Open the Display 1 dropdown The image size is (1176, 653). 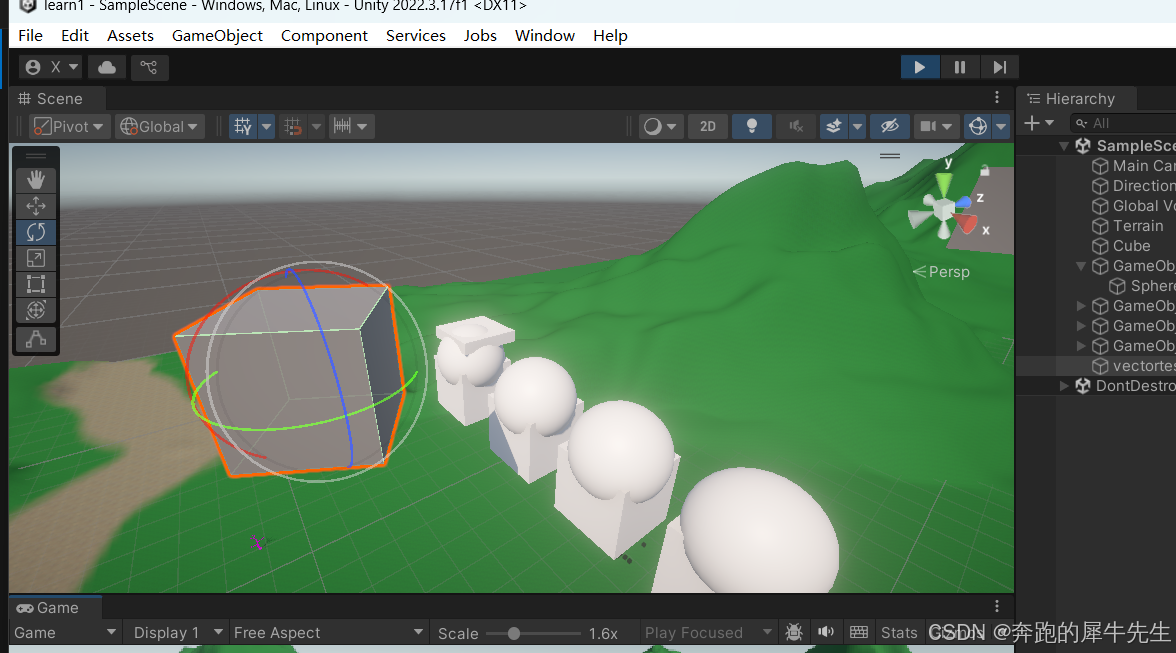pos(177,633)
